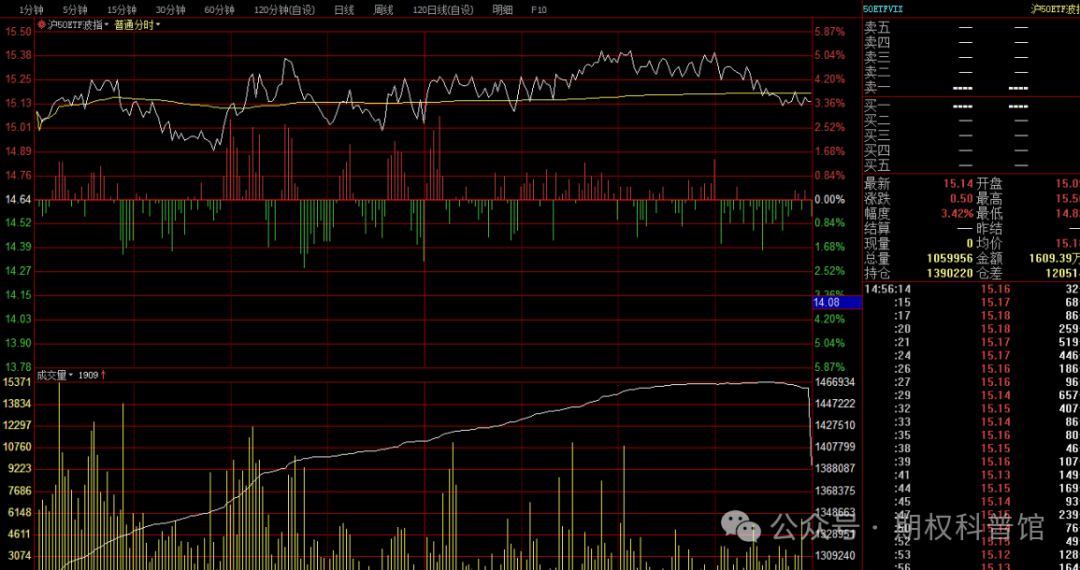Open the 60分钟 chart tab
Screen dimensions: 1080x570
[219, 9]
